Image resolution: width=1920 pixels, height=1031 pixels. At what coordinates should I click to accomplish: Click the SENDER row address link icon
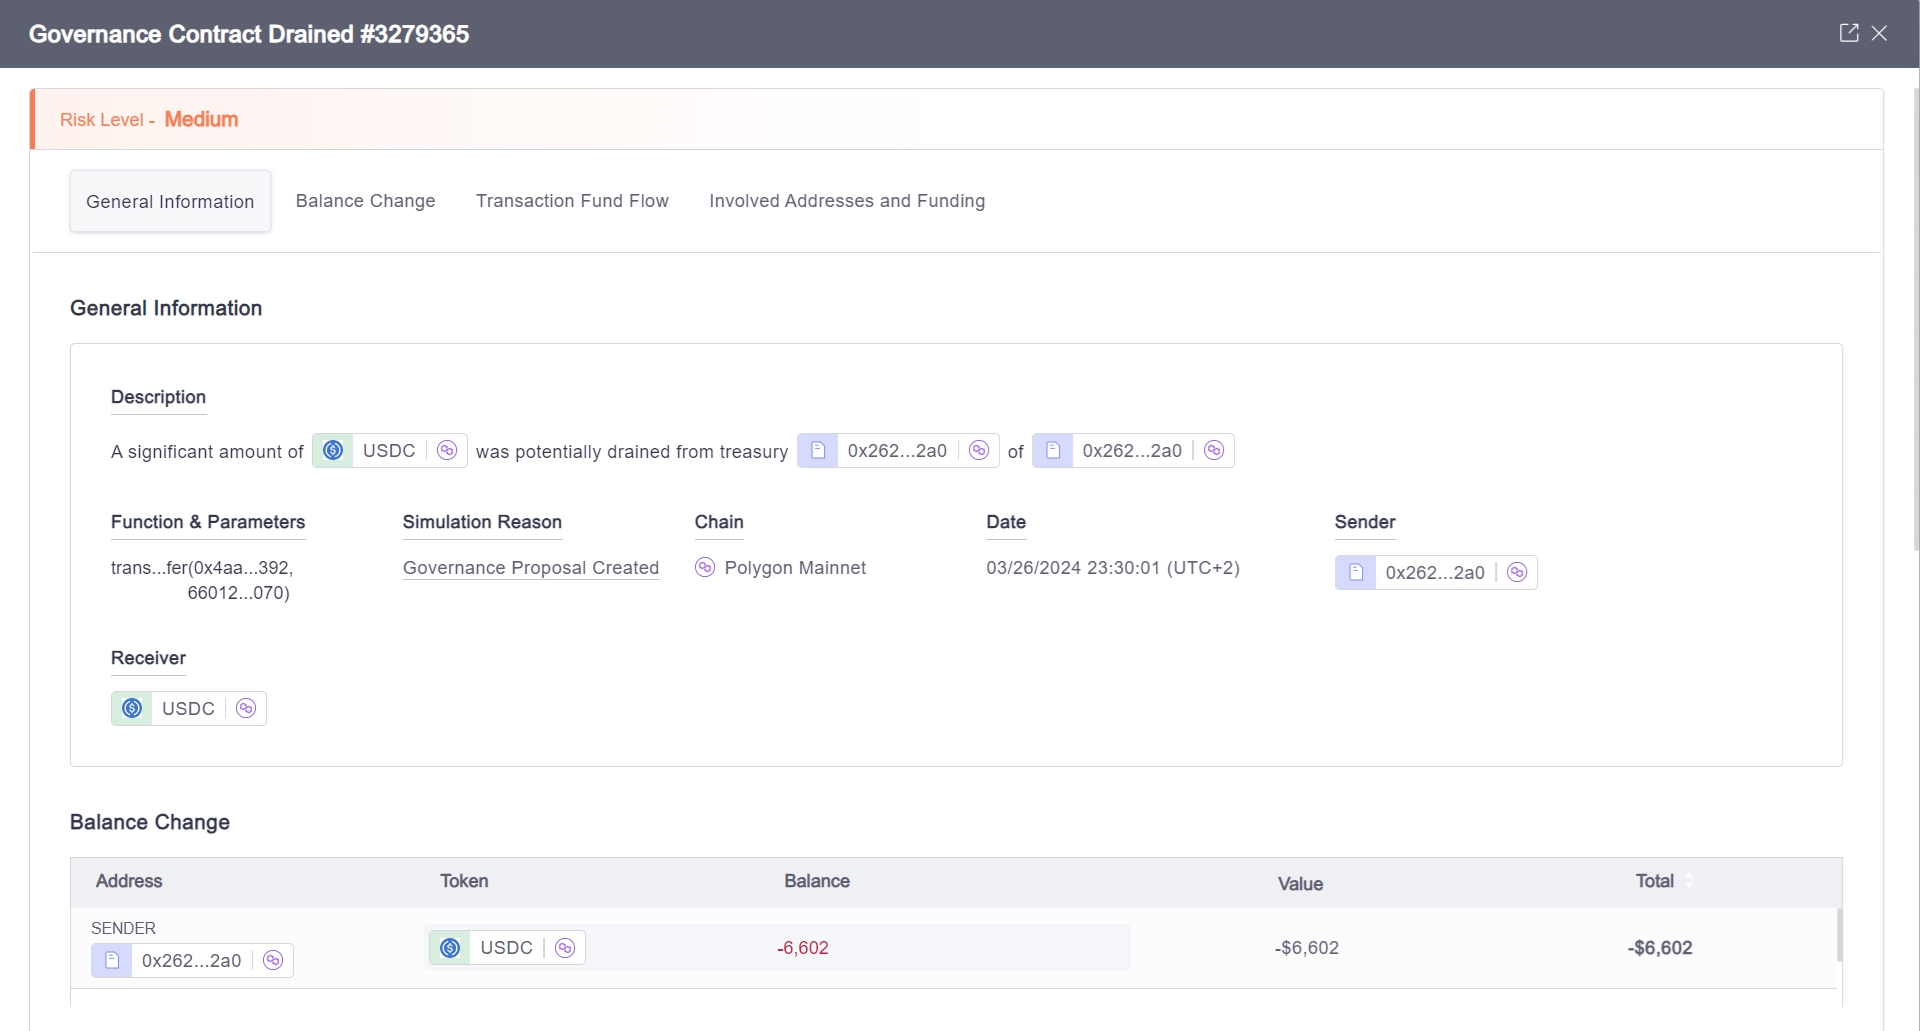tap(273, 960)
